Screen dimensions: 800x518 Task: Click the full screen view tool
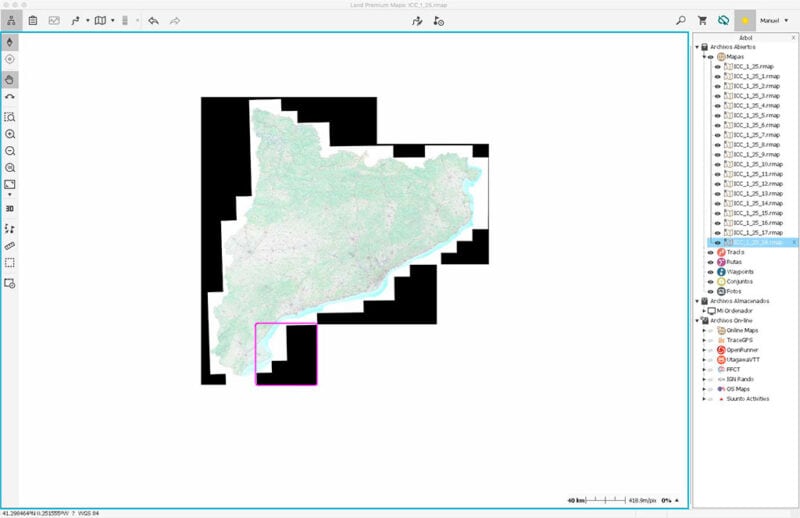[10, 184]
